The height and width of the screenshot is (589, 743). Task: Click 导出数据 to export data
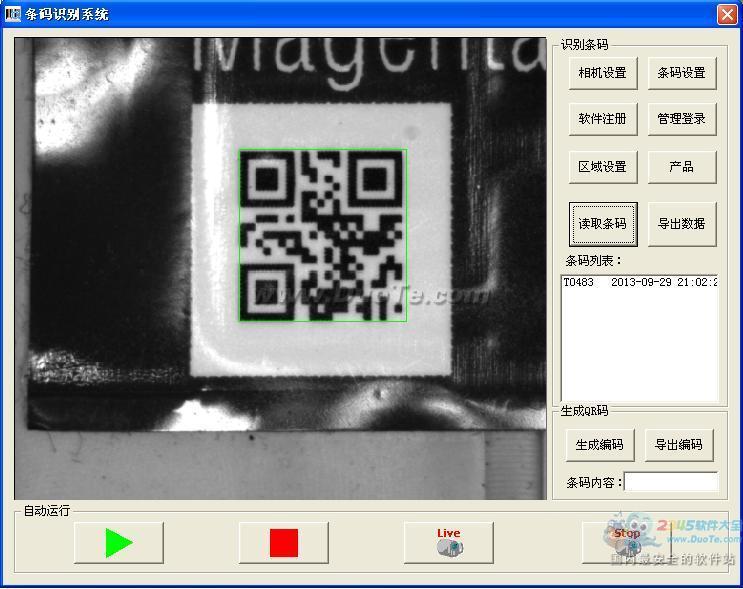(x=681, y=224)
